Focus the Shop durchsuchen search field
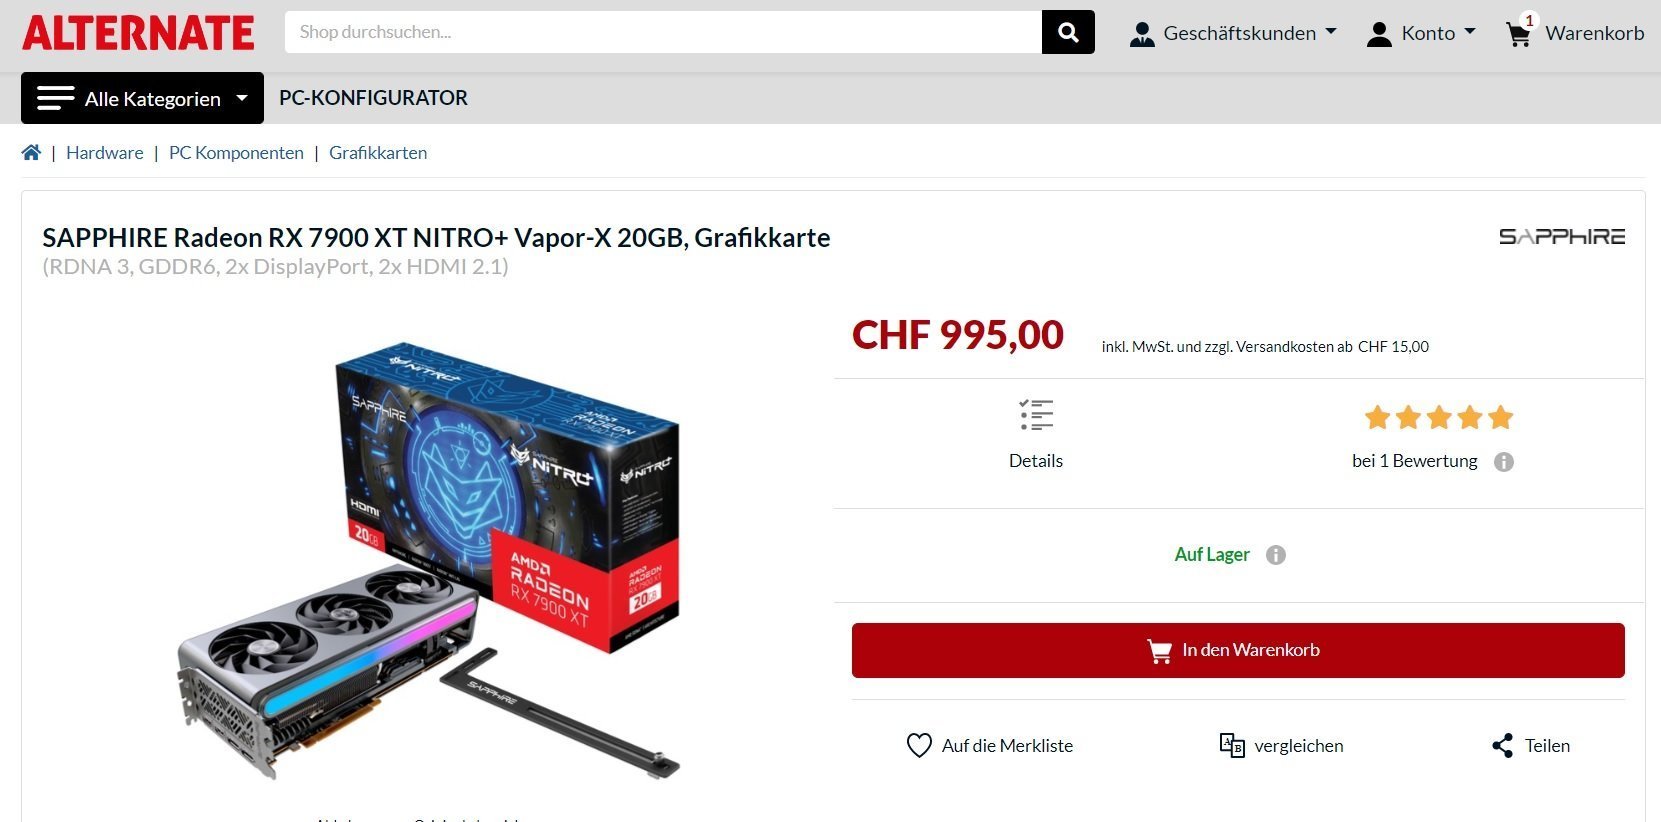This screenshot has height=822, width=1661. coord(663,32)
